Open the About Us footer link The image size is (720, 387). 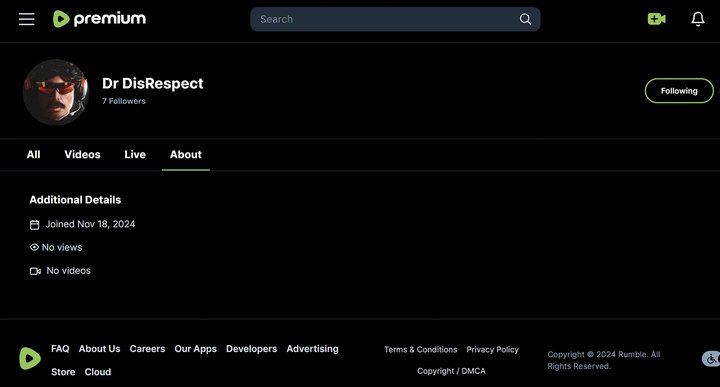[99, 349]
